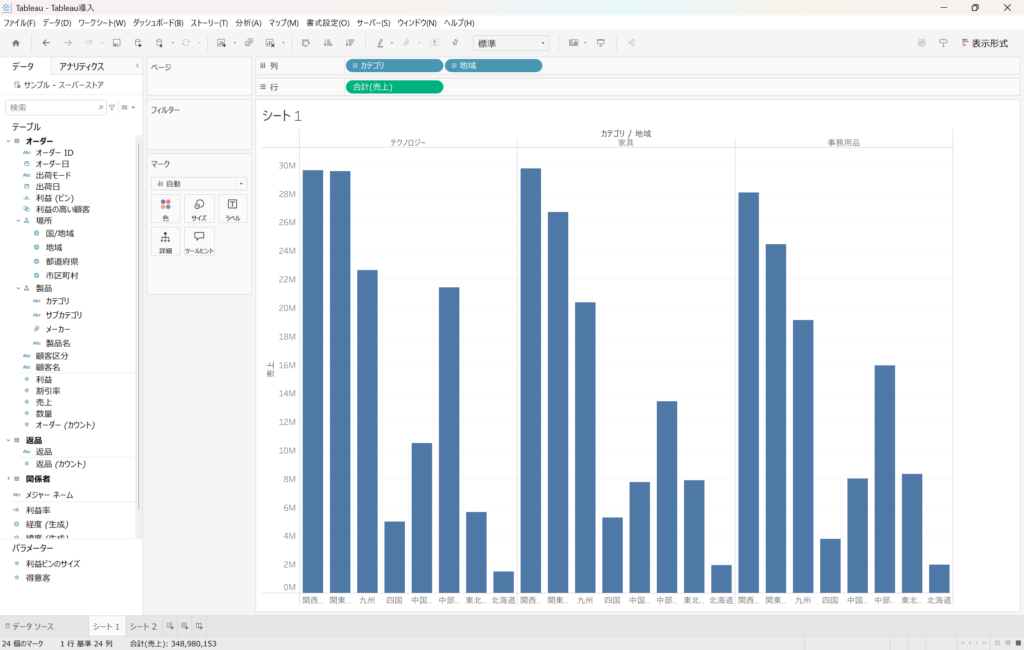Click the Tableau home icon in toolbar
This screenshot has width=1024, height=650.
(x=15, y=43)
